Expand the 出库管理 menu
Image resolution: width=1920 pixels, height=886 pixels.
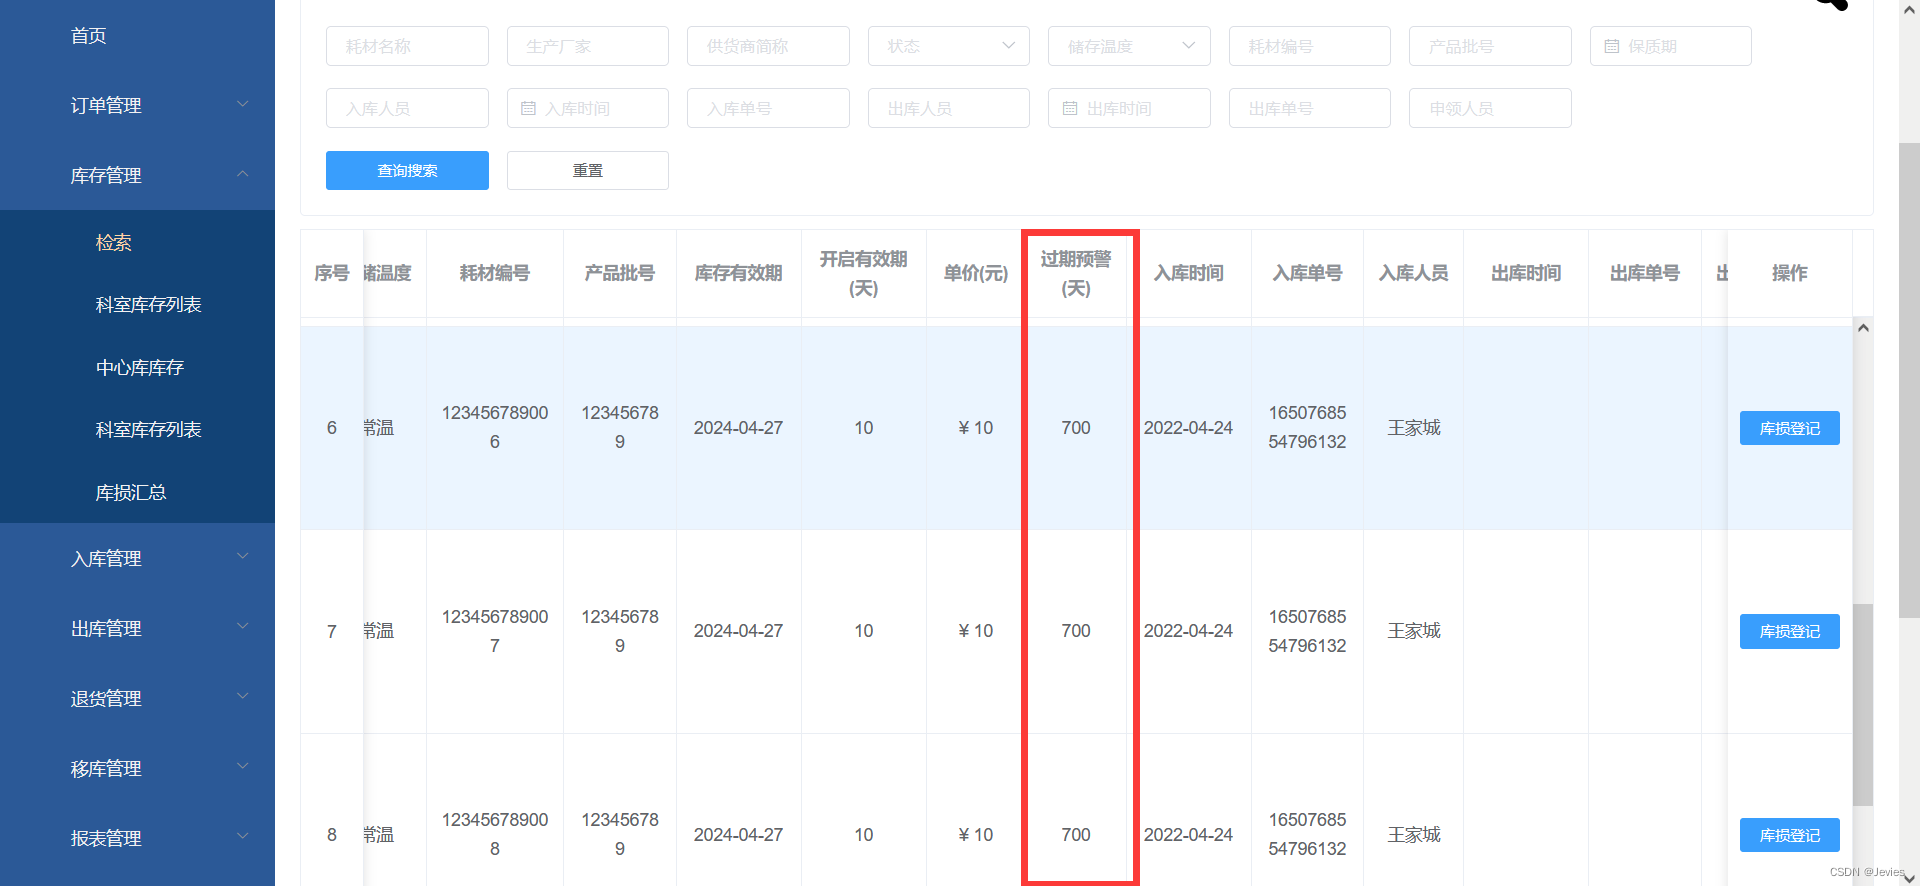(137, 628)
